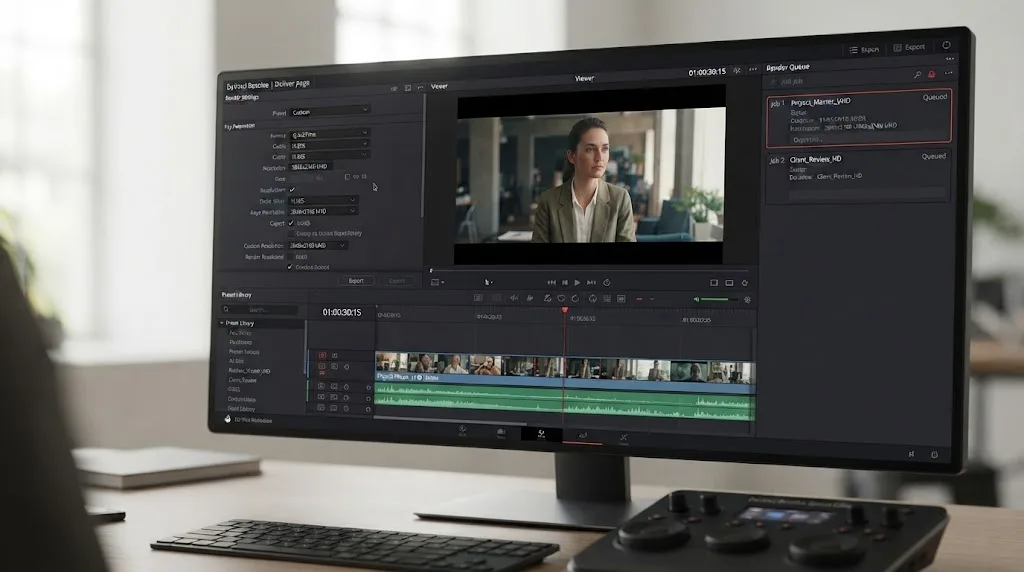Open timeline settings gear beside volume slider
Image resolution: width=1024 pixels, height=572 pixels.
click(x=748, y=300)
